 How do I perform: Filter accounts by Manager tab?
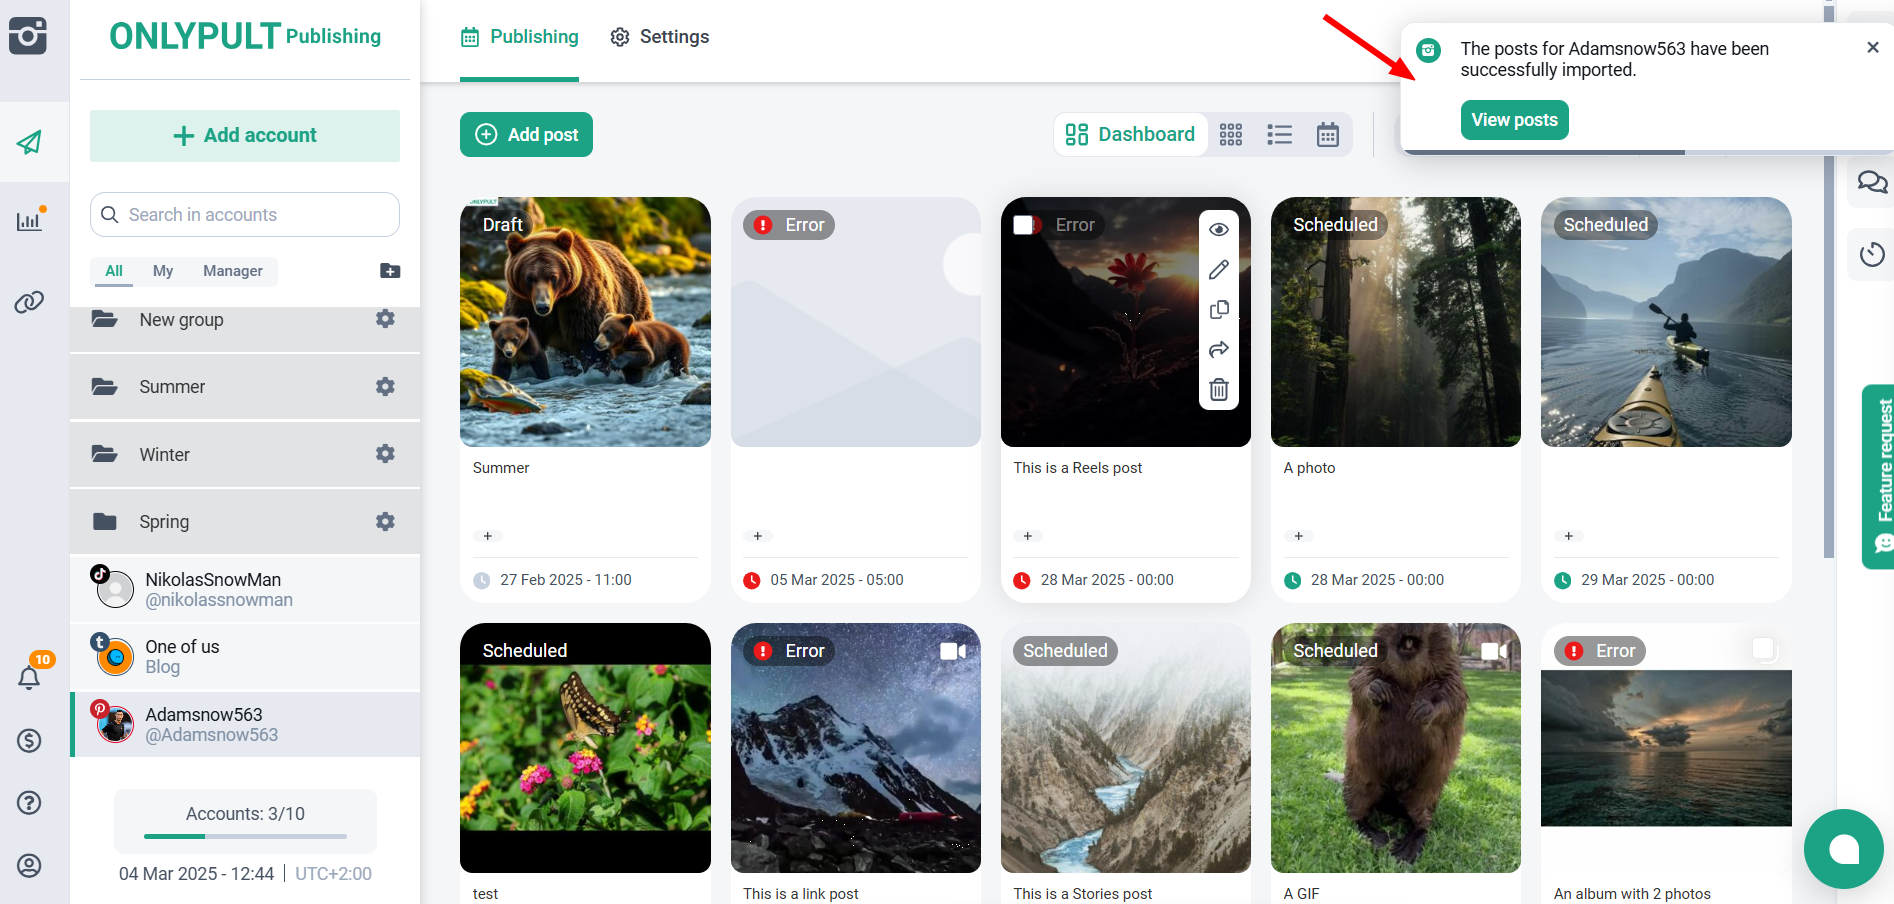pos(232,271)
